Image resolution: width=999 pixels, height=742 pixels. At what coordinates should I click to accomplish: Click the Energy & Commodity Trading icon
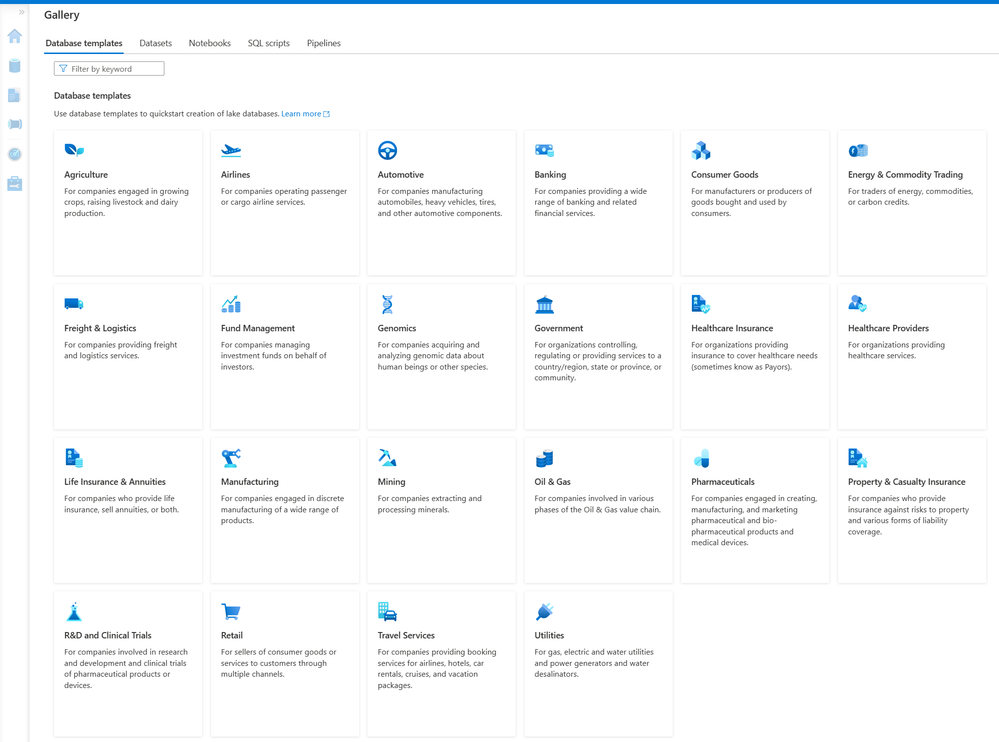click(858, 150)
